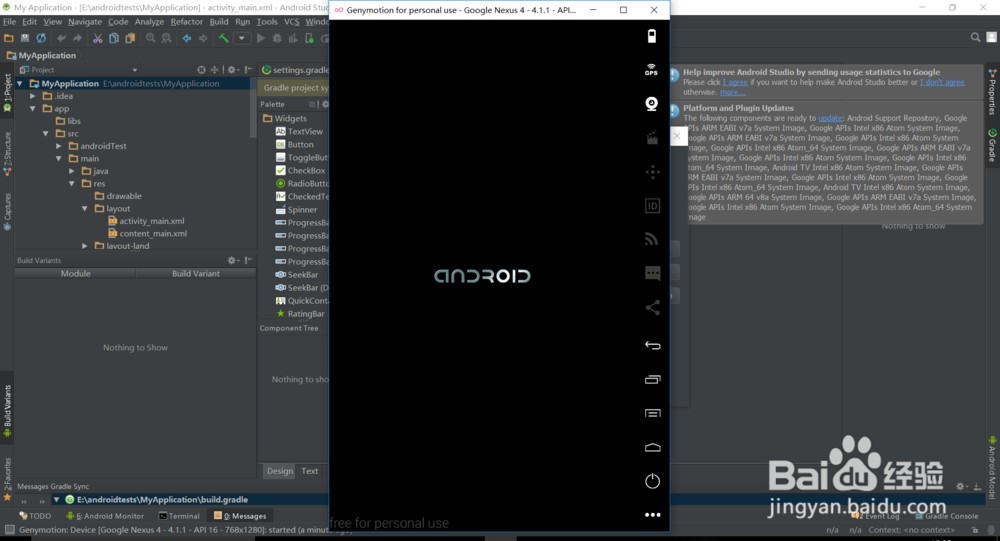Tap the Genymotion menu button
Image resolution: width=1000 pixels, height=541 pixels.
652,413
